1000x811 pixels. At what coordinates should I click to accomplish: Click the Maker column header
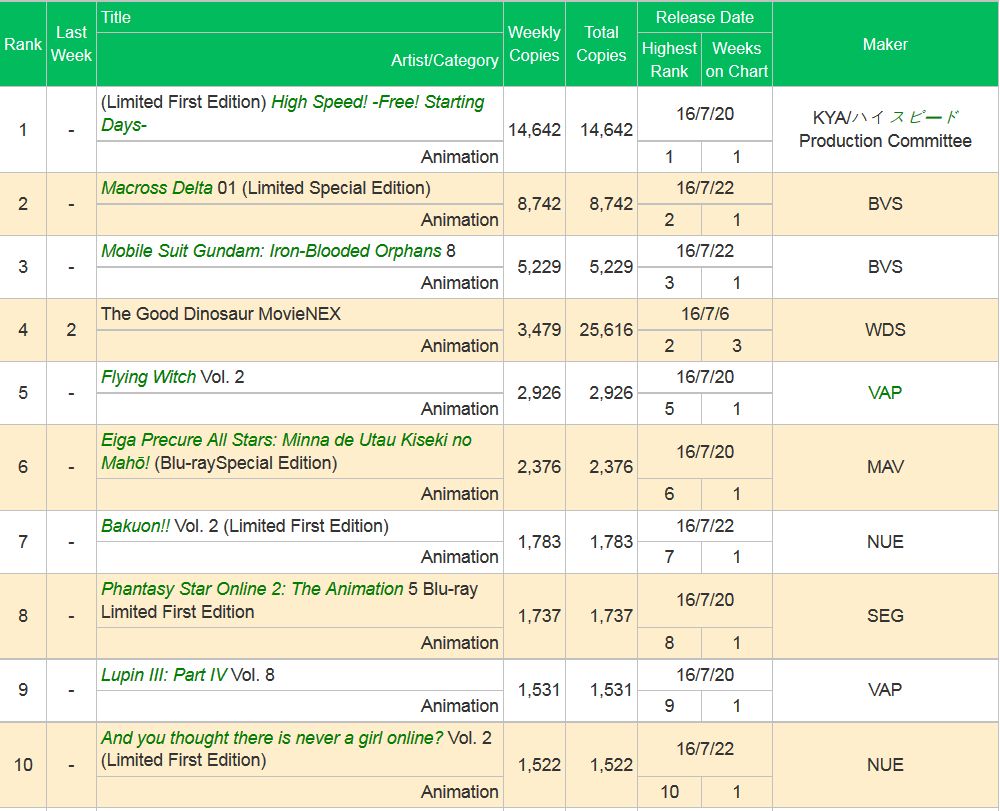point(885,44)
